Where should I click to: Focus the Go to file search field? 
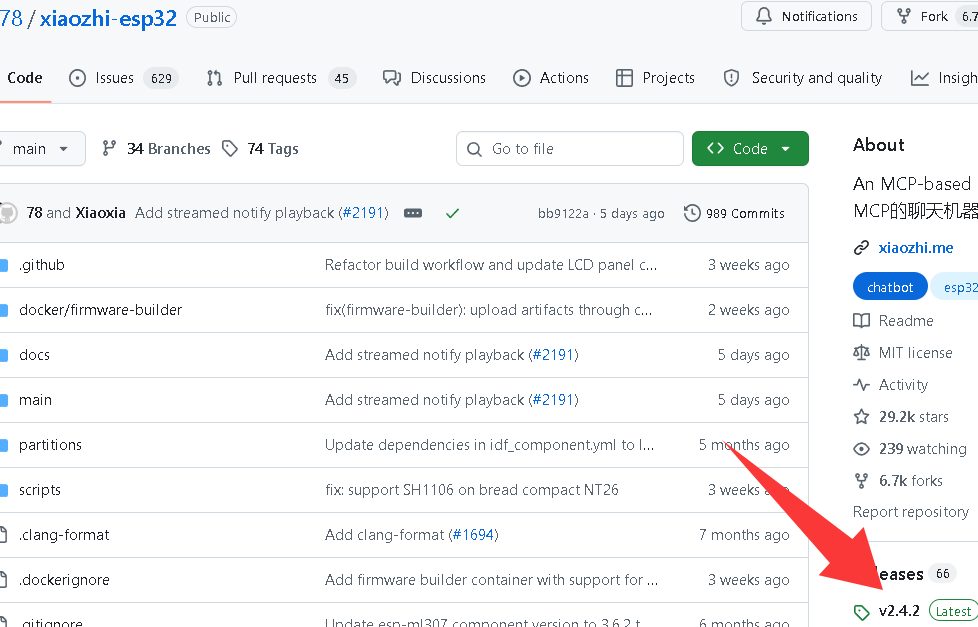569,148
